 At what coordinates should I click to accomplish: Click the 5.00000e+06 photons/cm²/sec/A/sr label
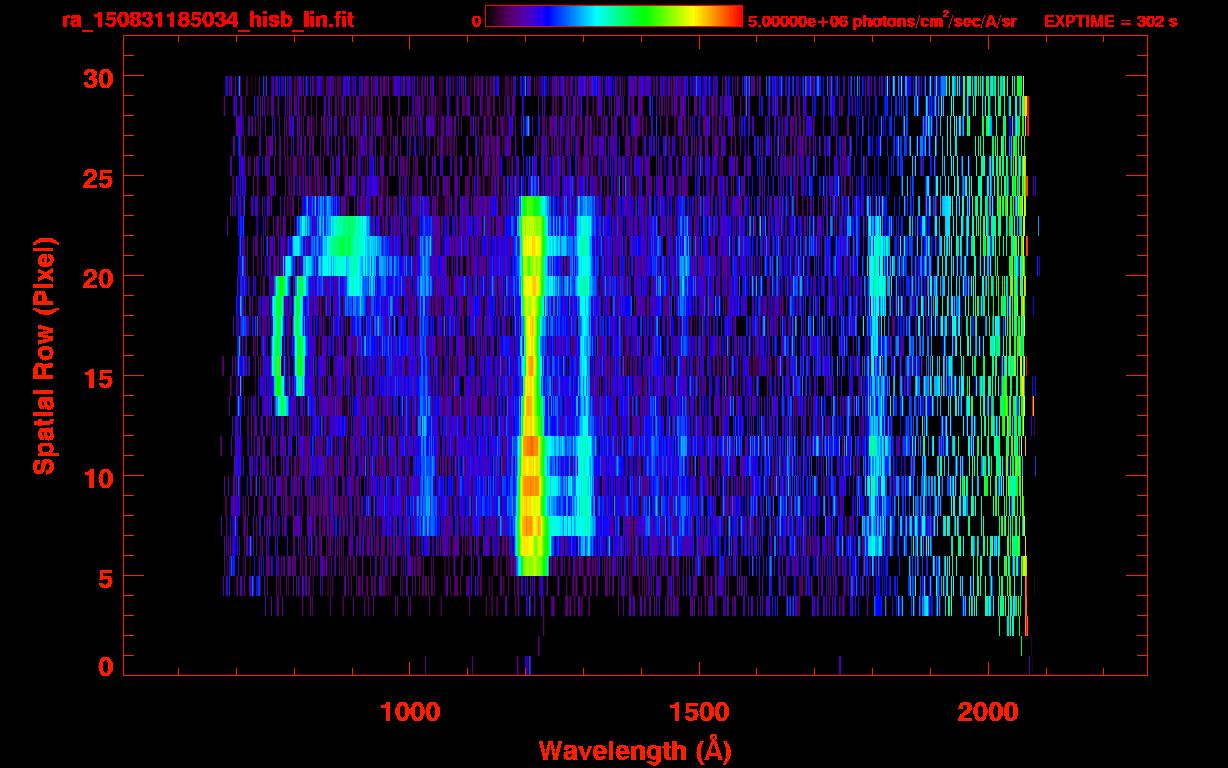(882, 20)
